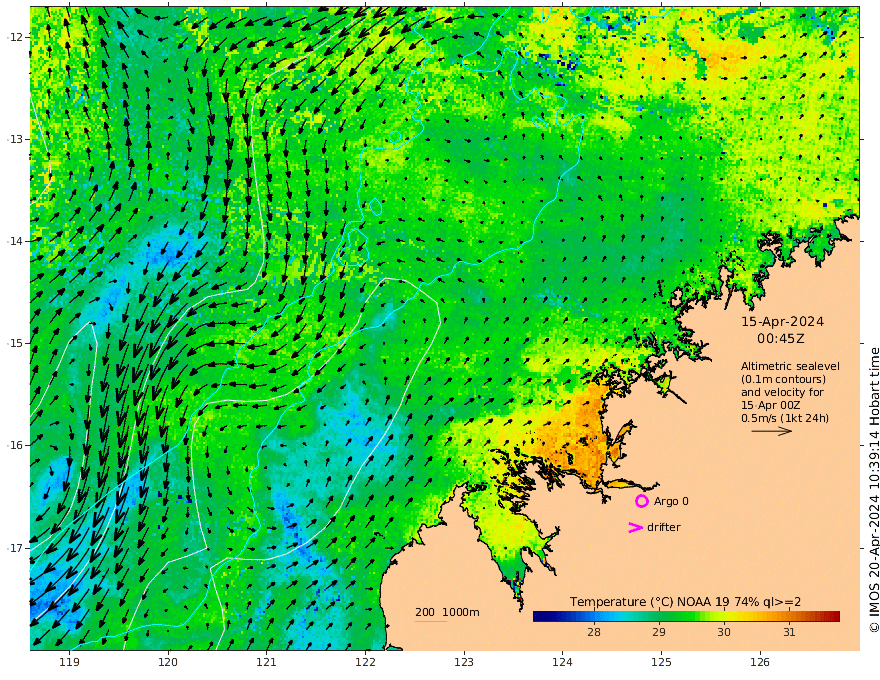This screenshot has height=680, width=880.
Task: Click the 'and velocity for' caption line
Action: (x=782, y=392)
